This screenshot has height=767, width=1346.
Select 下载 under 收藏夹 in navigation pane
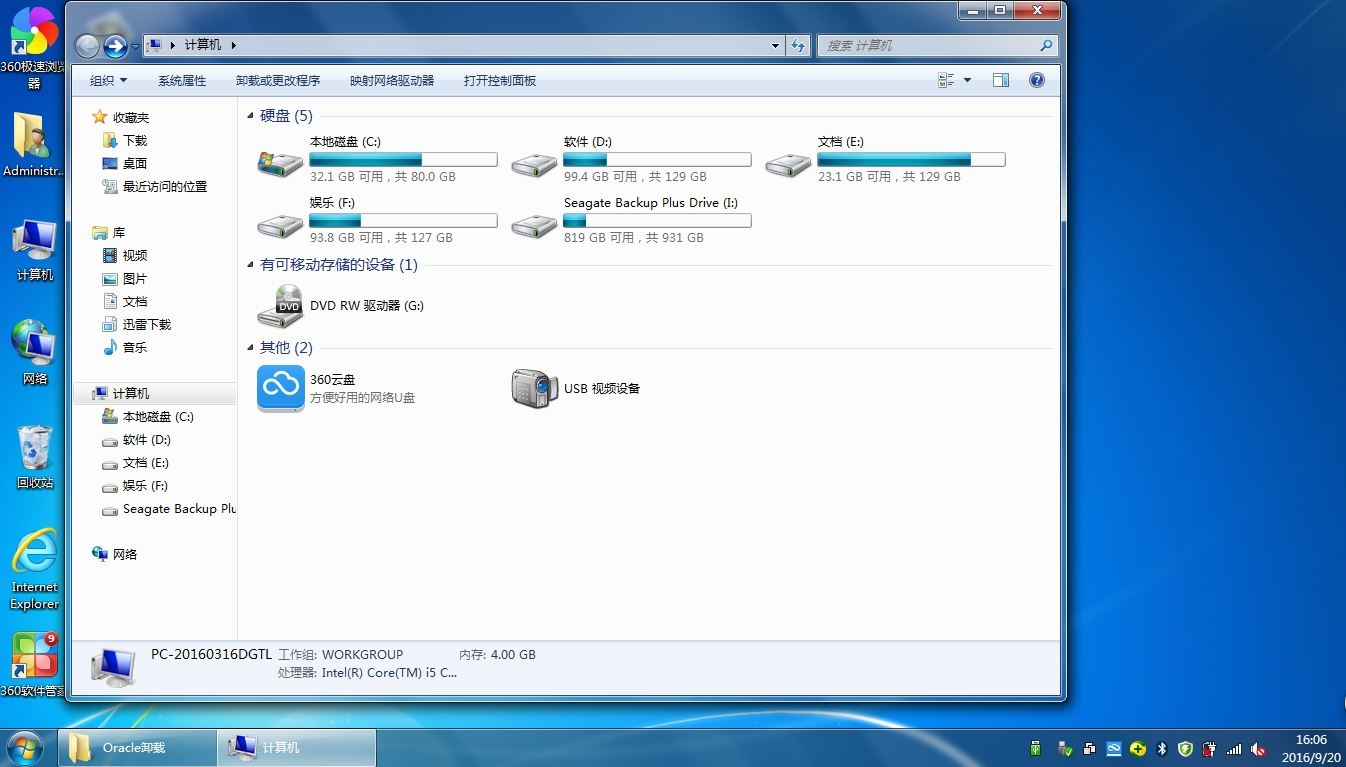pyautogui.click(x=135, y=141)
